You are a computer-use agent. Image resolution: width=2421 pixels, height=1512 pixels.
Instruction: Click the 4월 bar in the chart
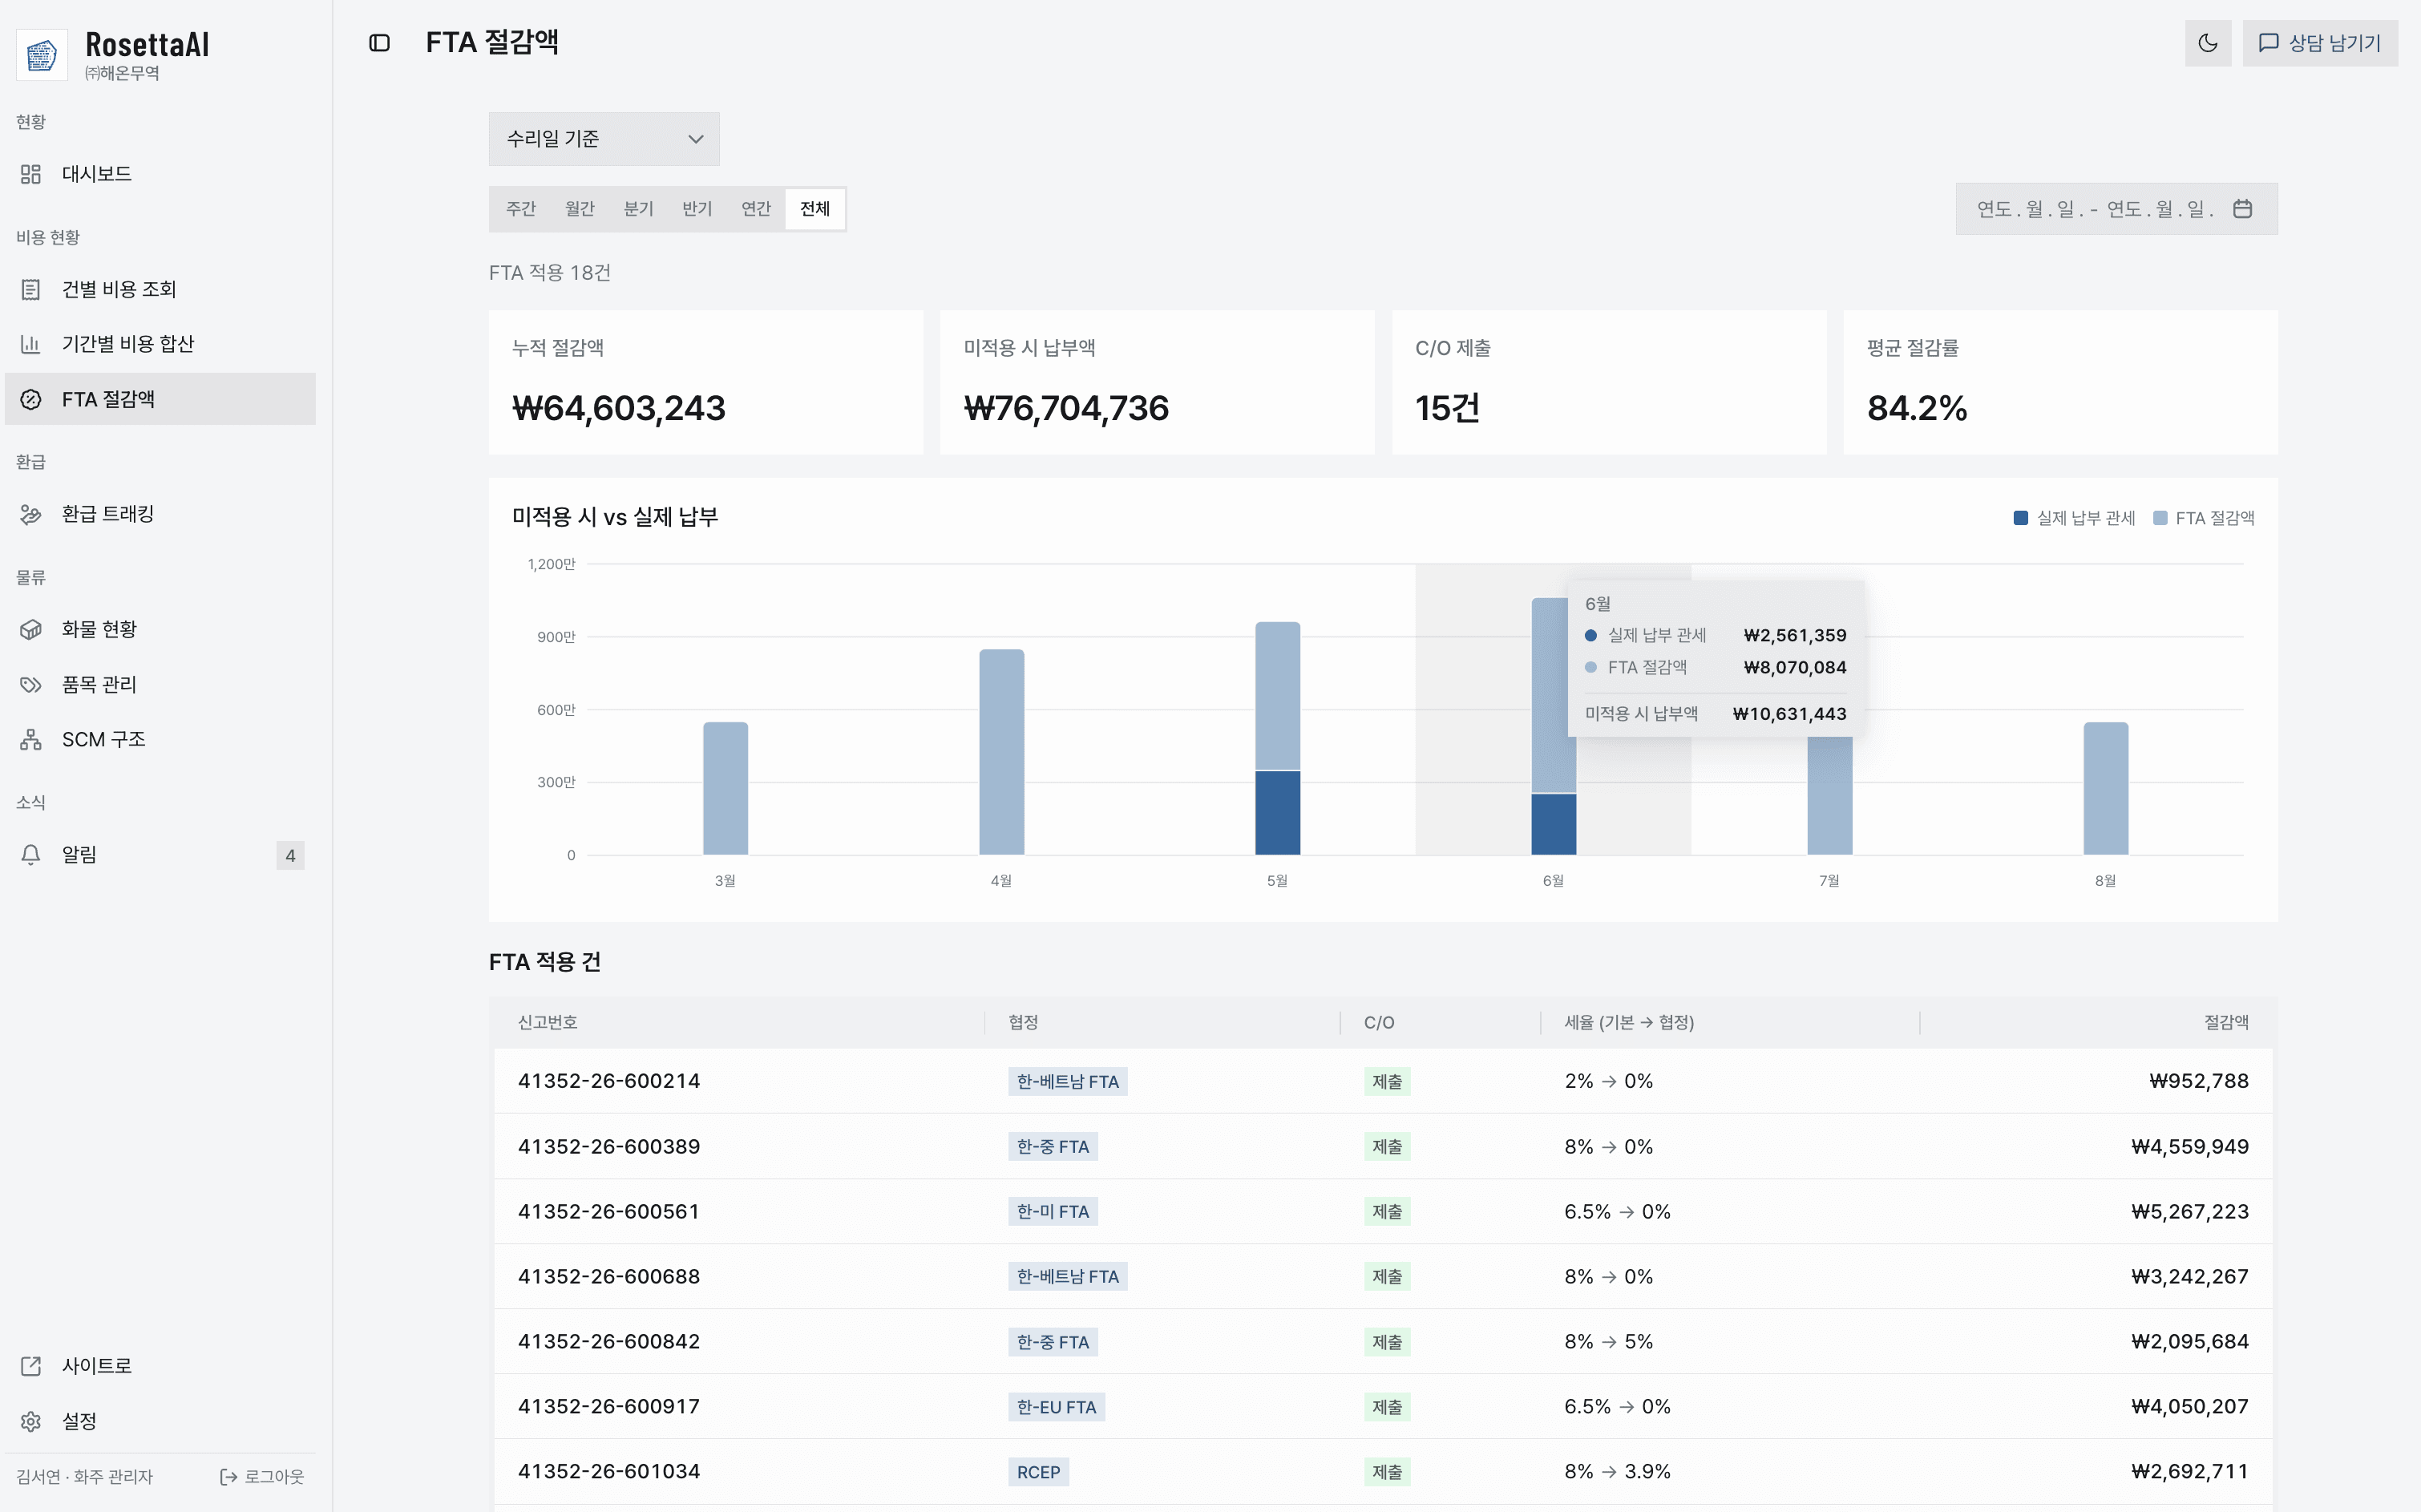[x=1001, y=752]
